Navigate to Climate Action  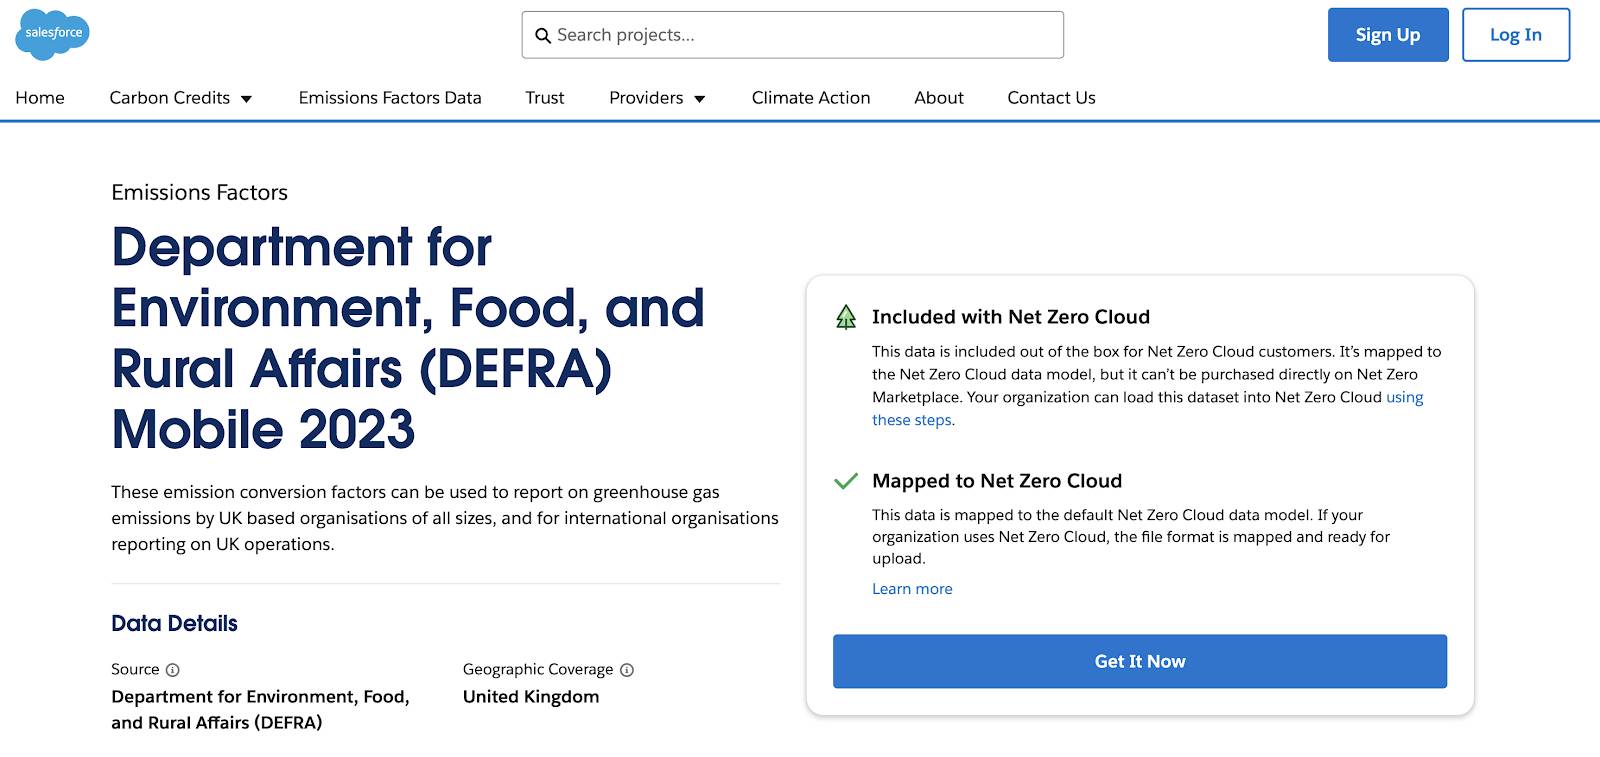811,98
